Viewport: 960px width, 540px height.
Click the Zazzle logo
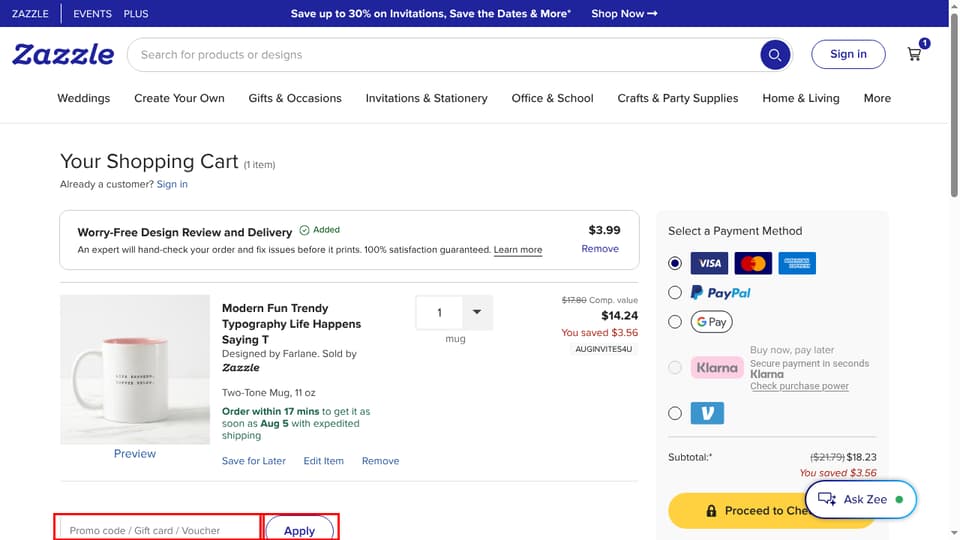(63, 54)
